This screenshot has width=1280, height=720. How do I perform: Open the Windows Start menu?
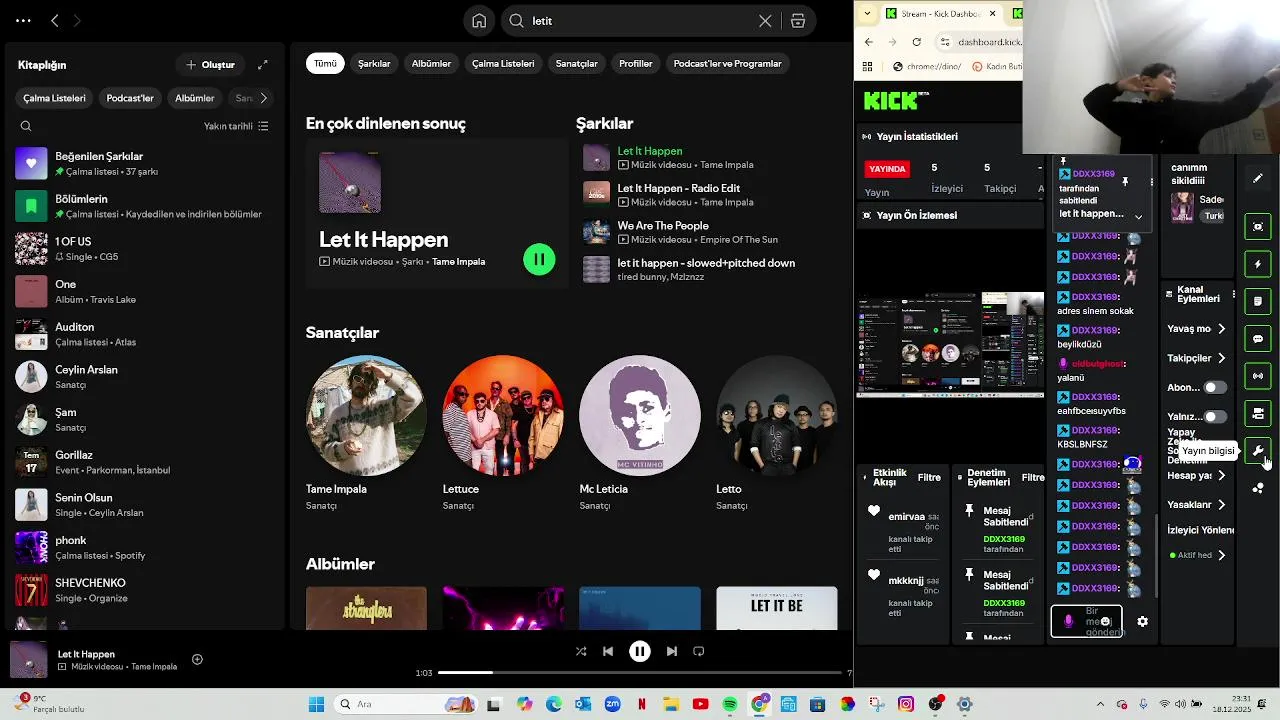pos(316,704)
